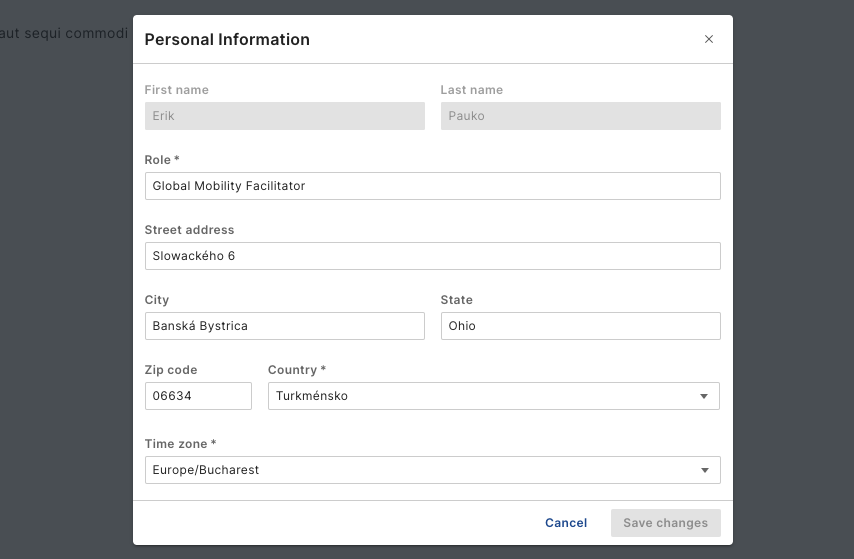Click the disabled First name field
The image size is (854, 559).
pos(284,116)
